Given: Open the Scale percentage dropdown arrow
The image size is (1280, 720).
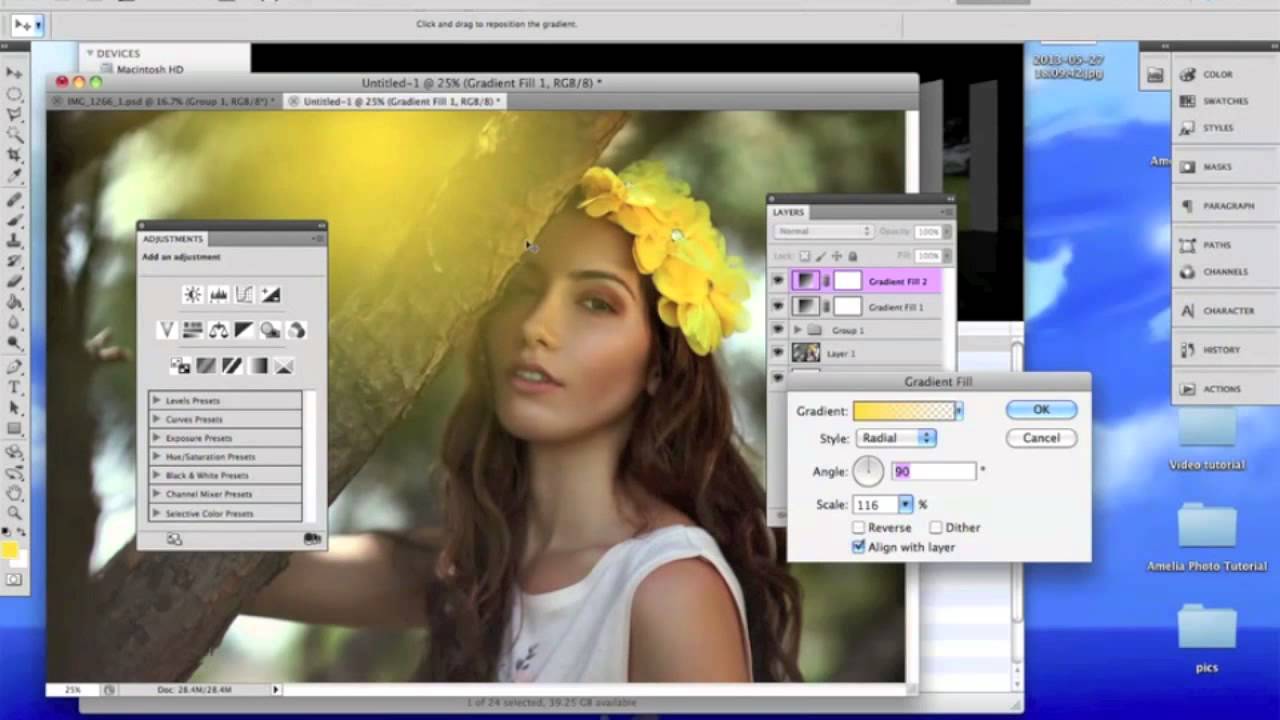Looking at the screenshot, I should [905, 505].
